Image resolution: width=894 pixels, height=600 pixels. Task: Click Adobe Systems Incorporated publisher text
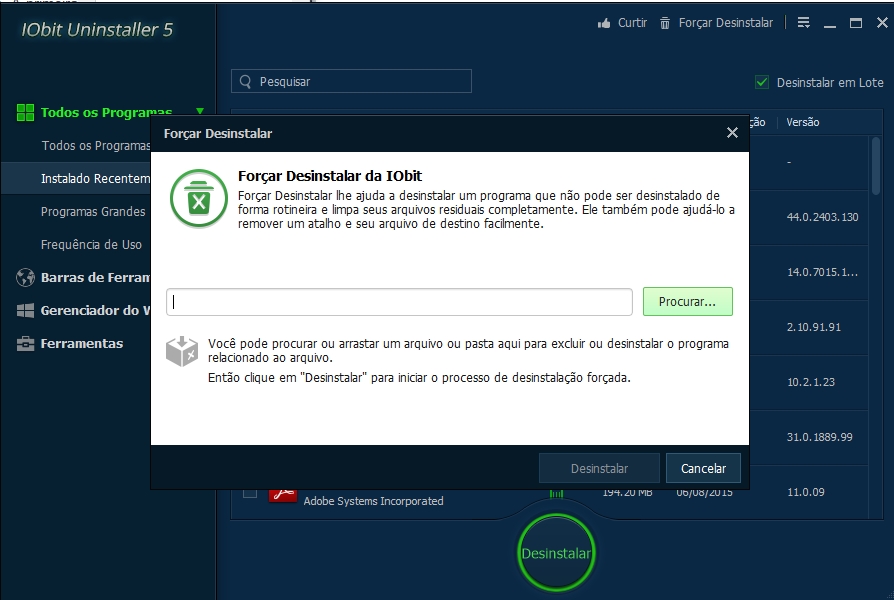373,501
